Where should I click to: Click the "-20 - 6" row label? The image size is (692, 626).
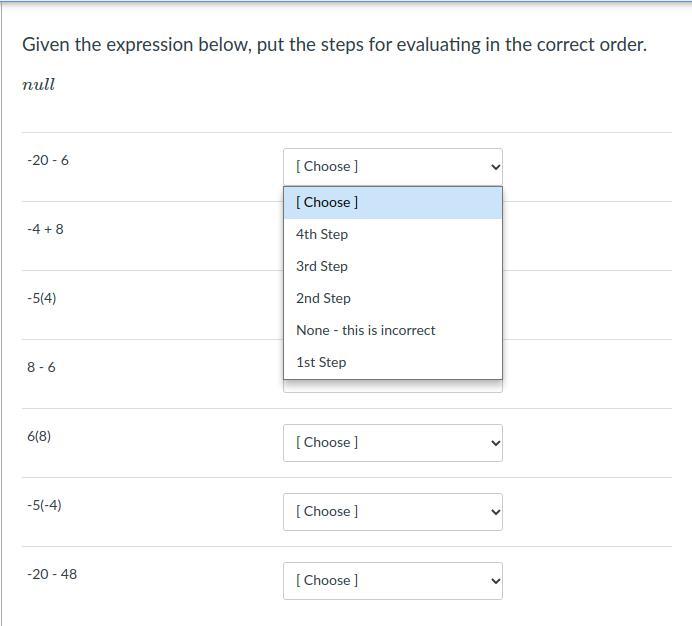(48, 160)
